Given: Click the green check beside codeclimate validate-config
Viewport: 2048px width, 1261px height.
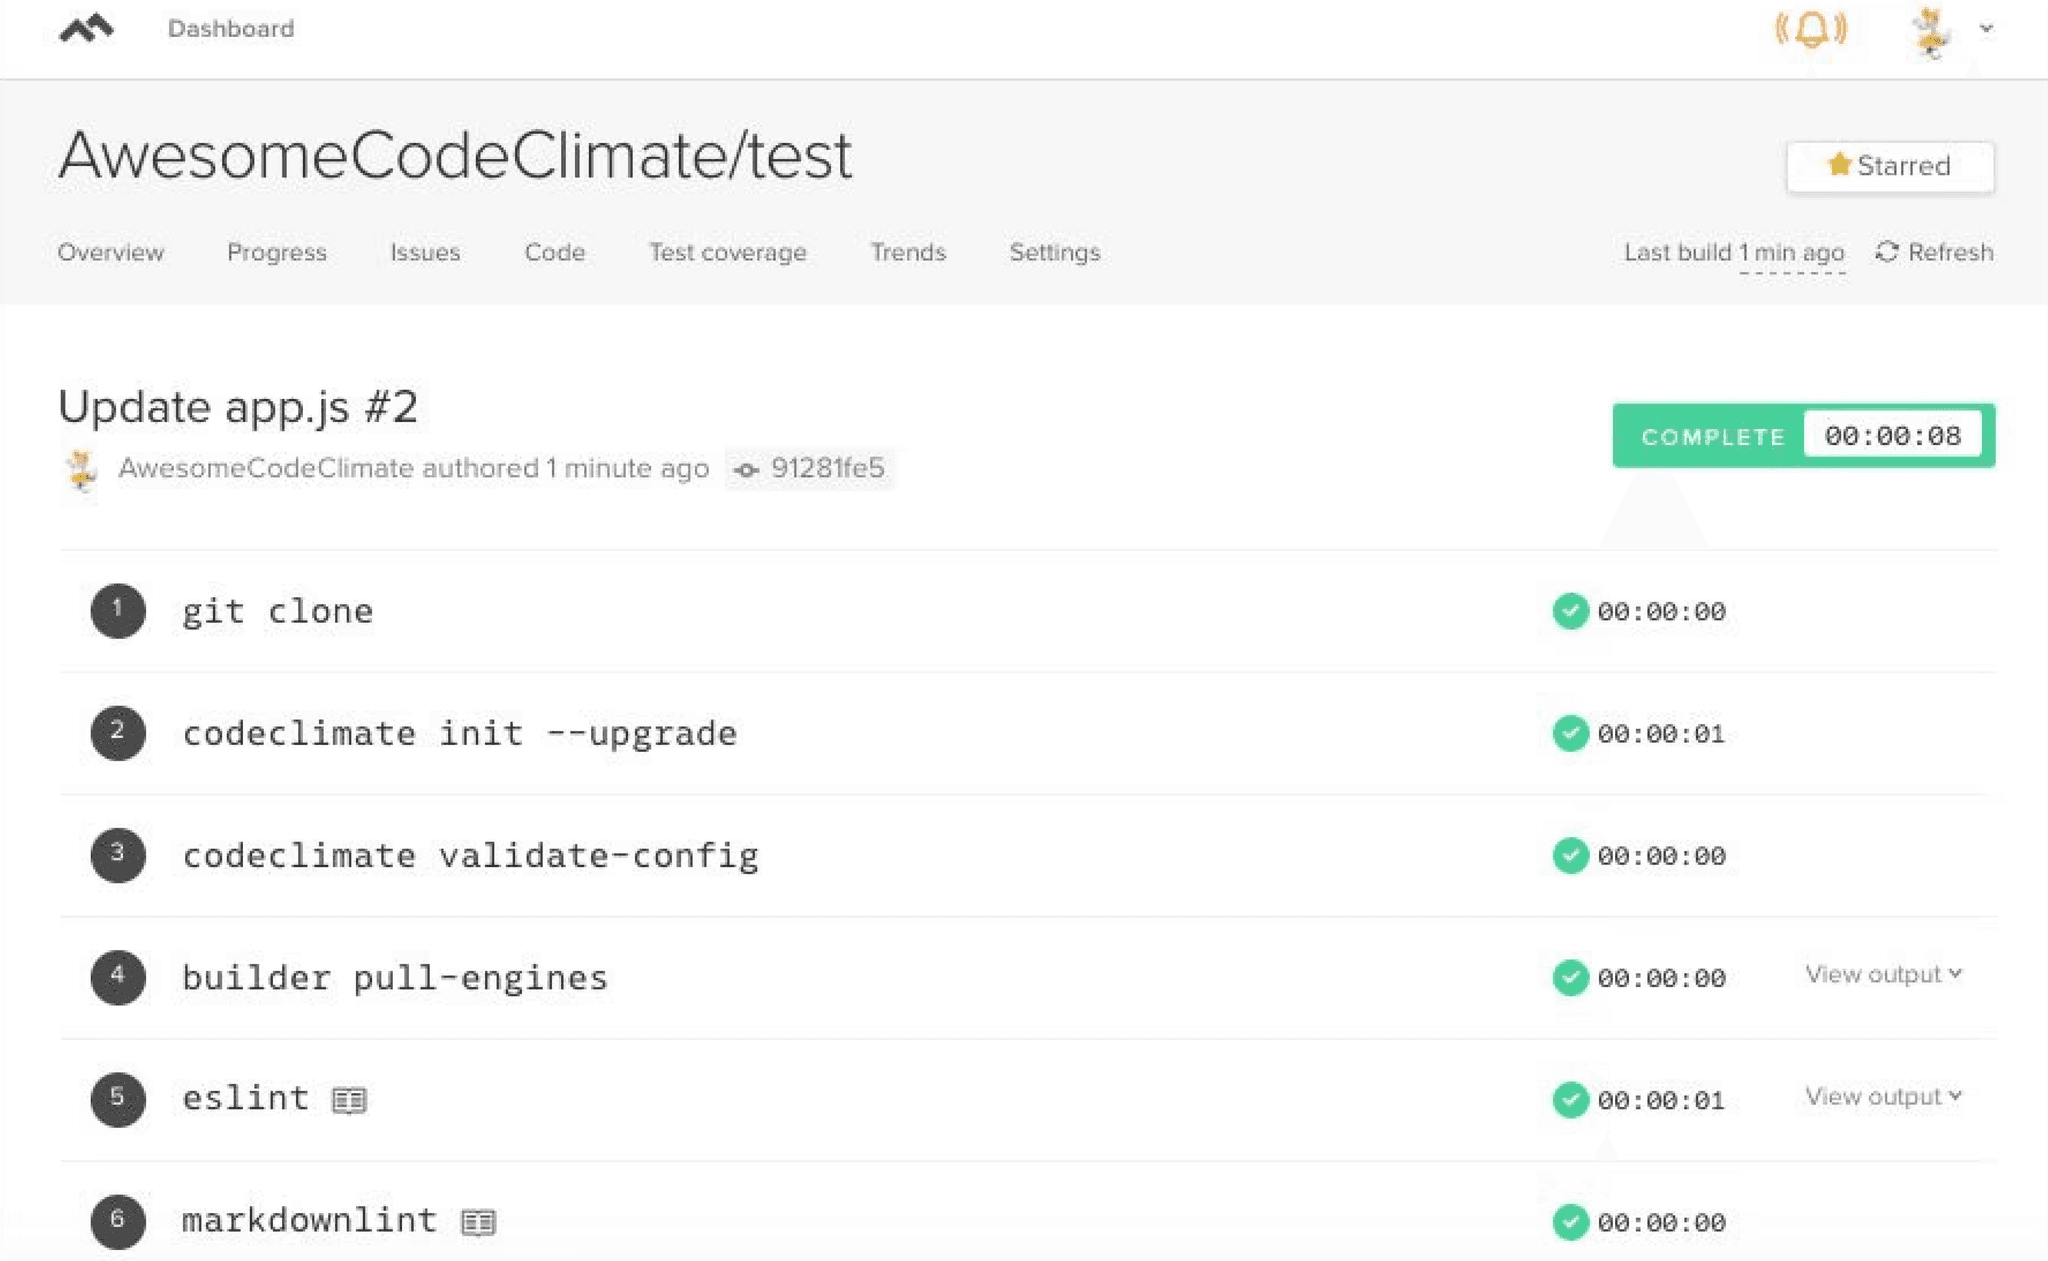Looking at the screenshot, I should point(1571,855).
